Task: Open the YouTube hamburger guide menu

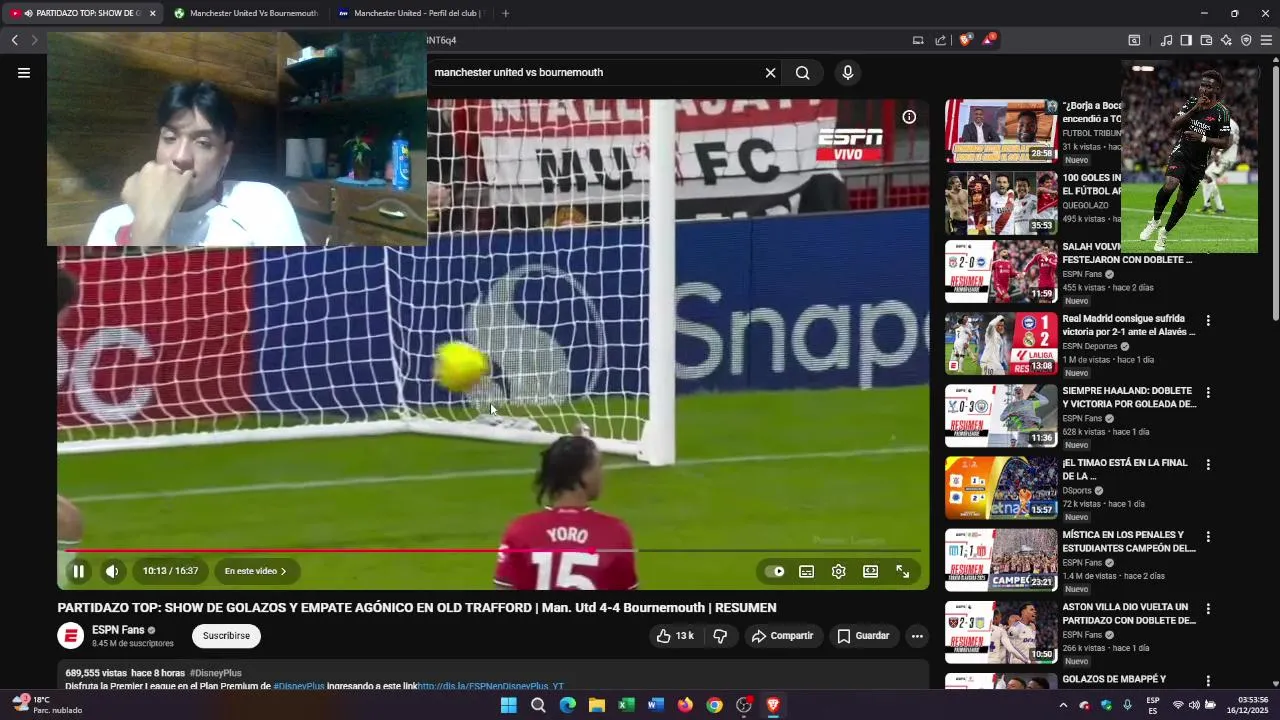Action: pyautogui.click(x=24, y=72)
